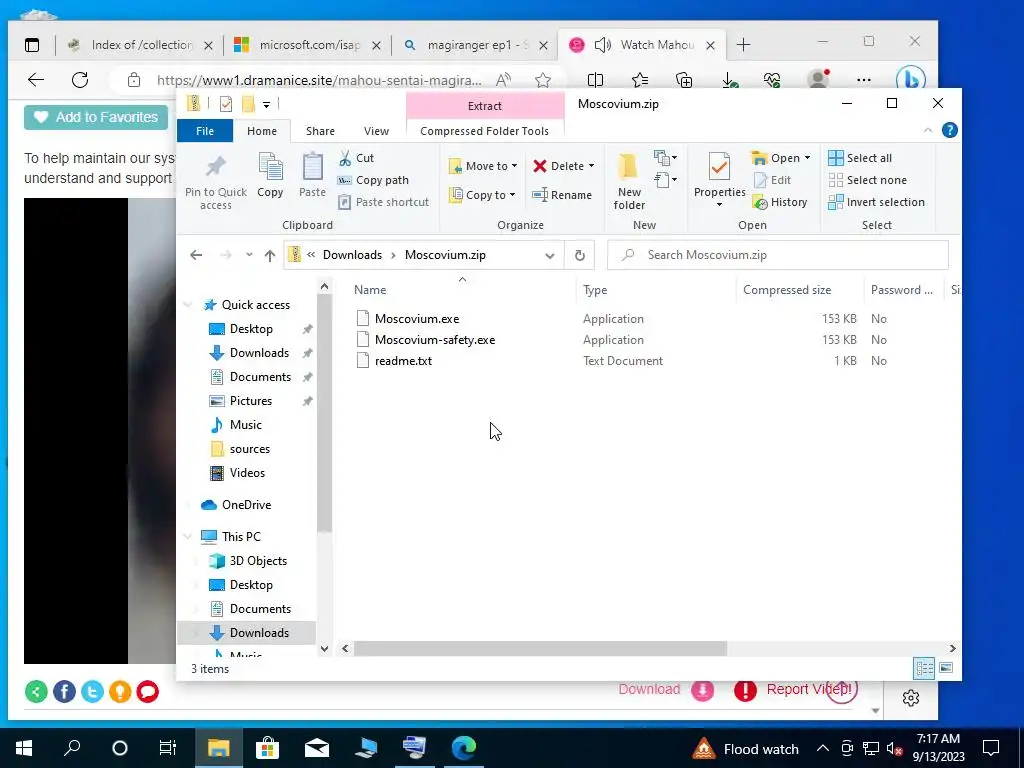
Task: Open Task View on taskbar
Action: pos(168,748)
